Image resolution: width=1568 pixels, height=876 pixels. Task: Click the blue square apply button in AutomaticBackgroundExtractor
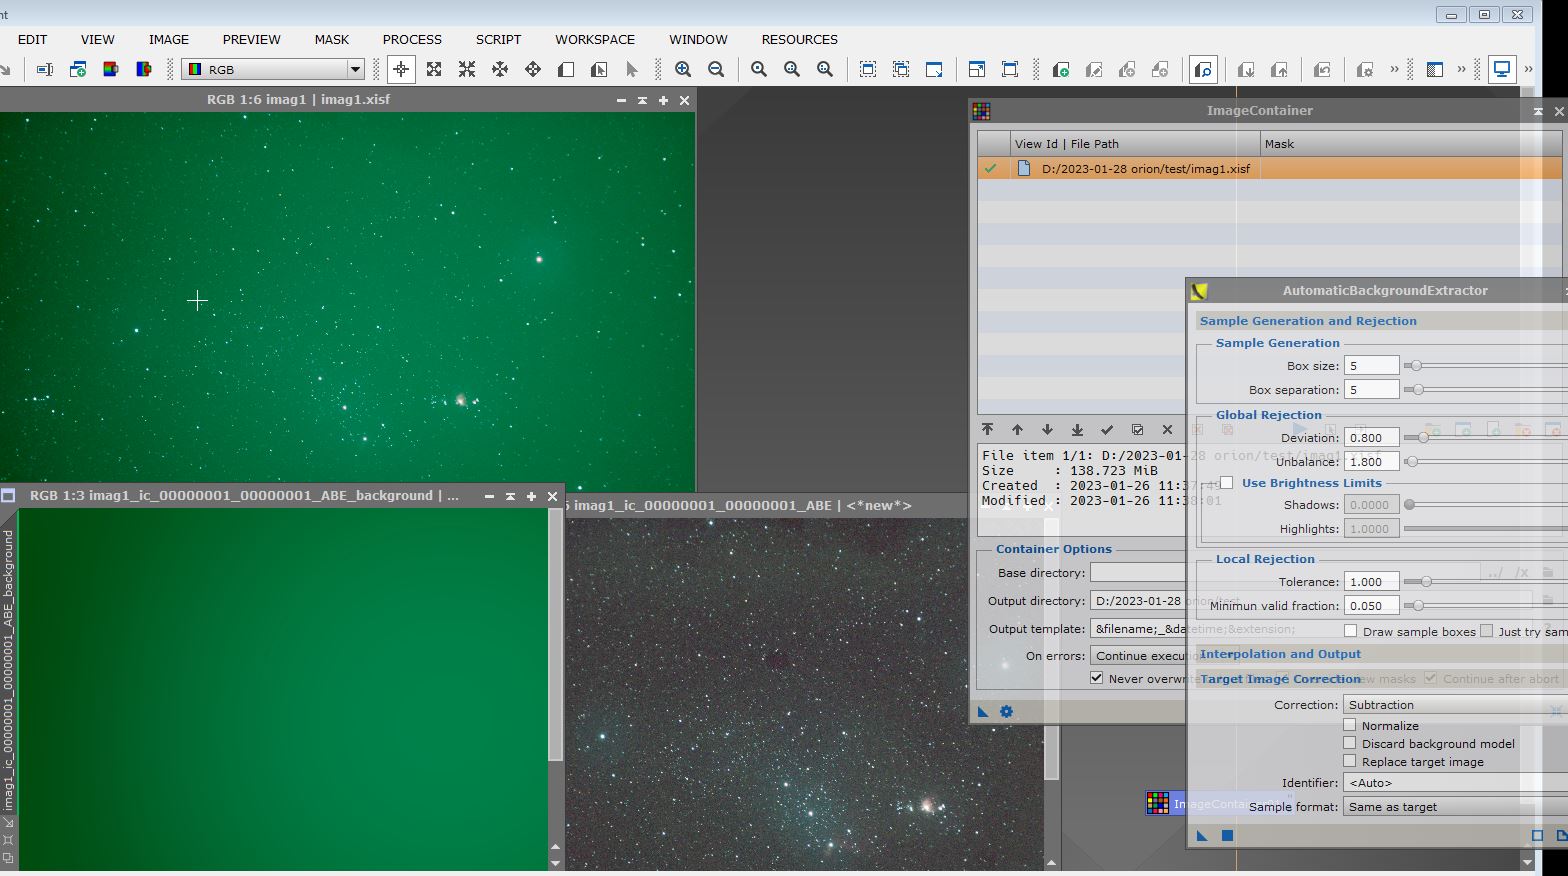coord(1227,835)
